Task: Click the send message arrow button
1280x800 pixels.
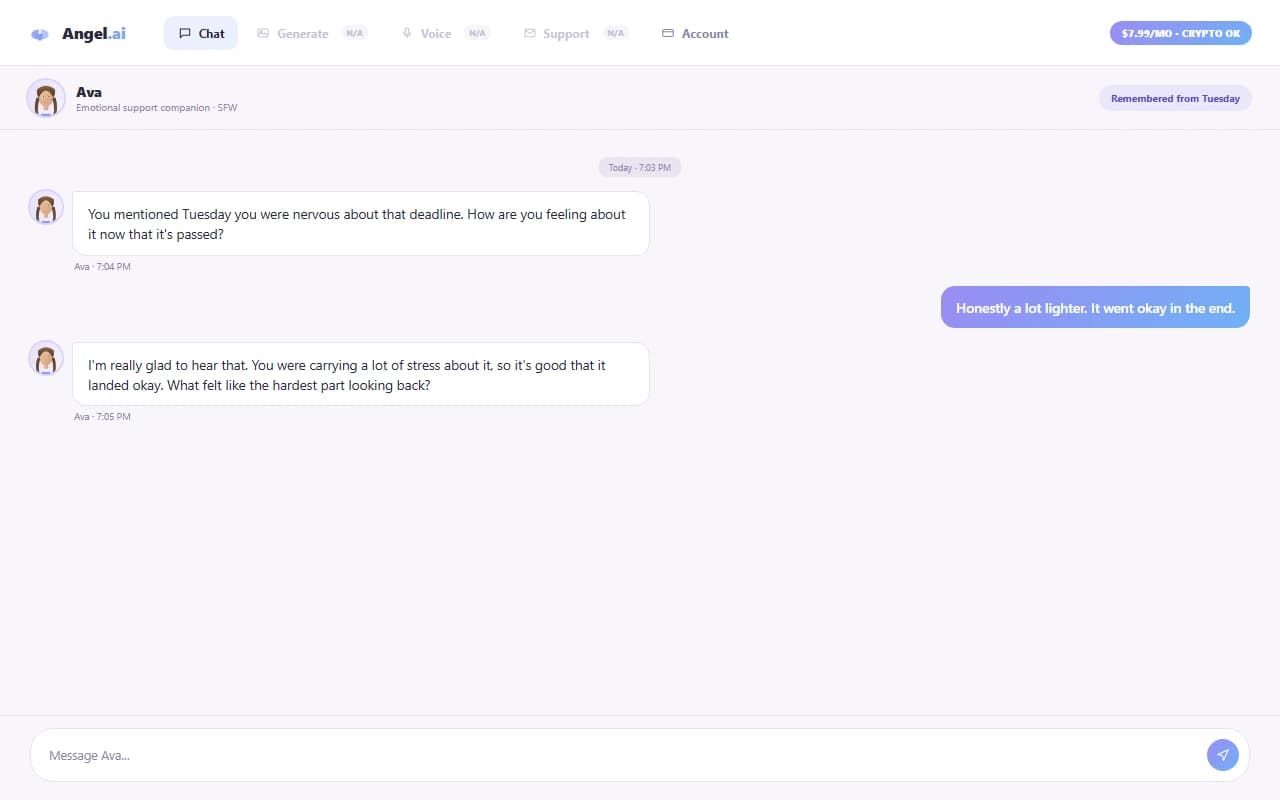Action: (1223, 755)
